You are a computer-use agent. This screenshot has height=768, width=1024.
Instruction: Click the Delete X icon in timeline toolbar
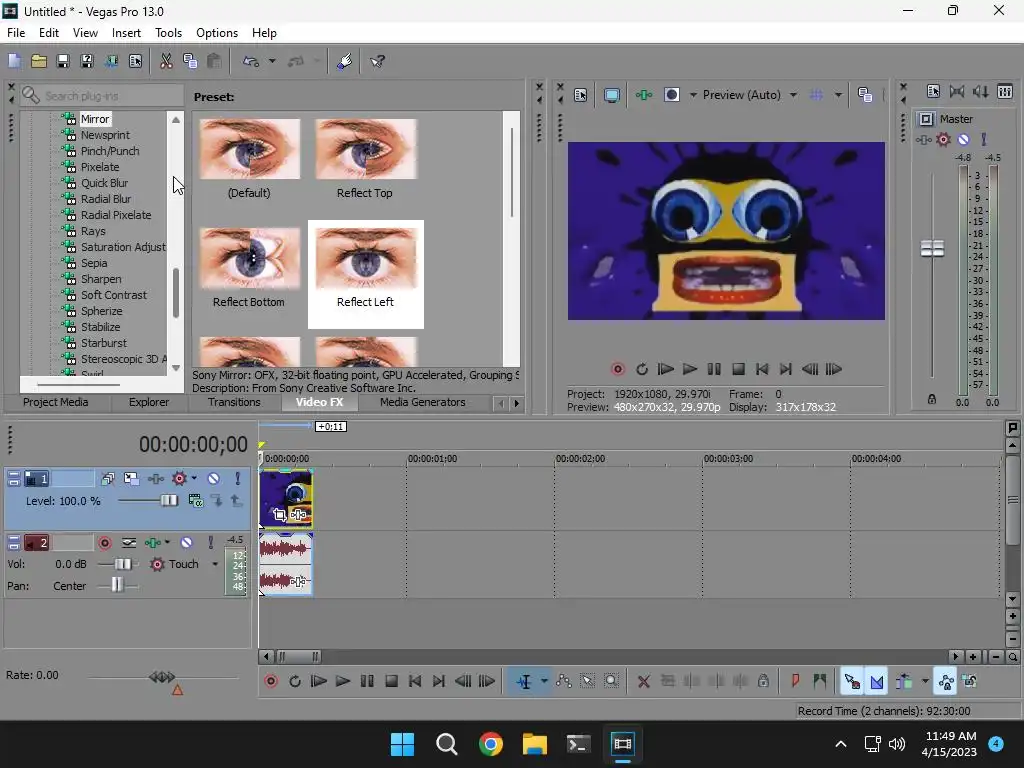coord(643,682)
